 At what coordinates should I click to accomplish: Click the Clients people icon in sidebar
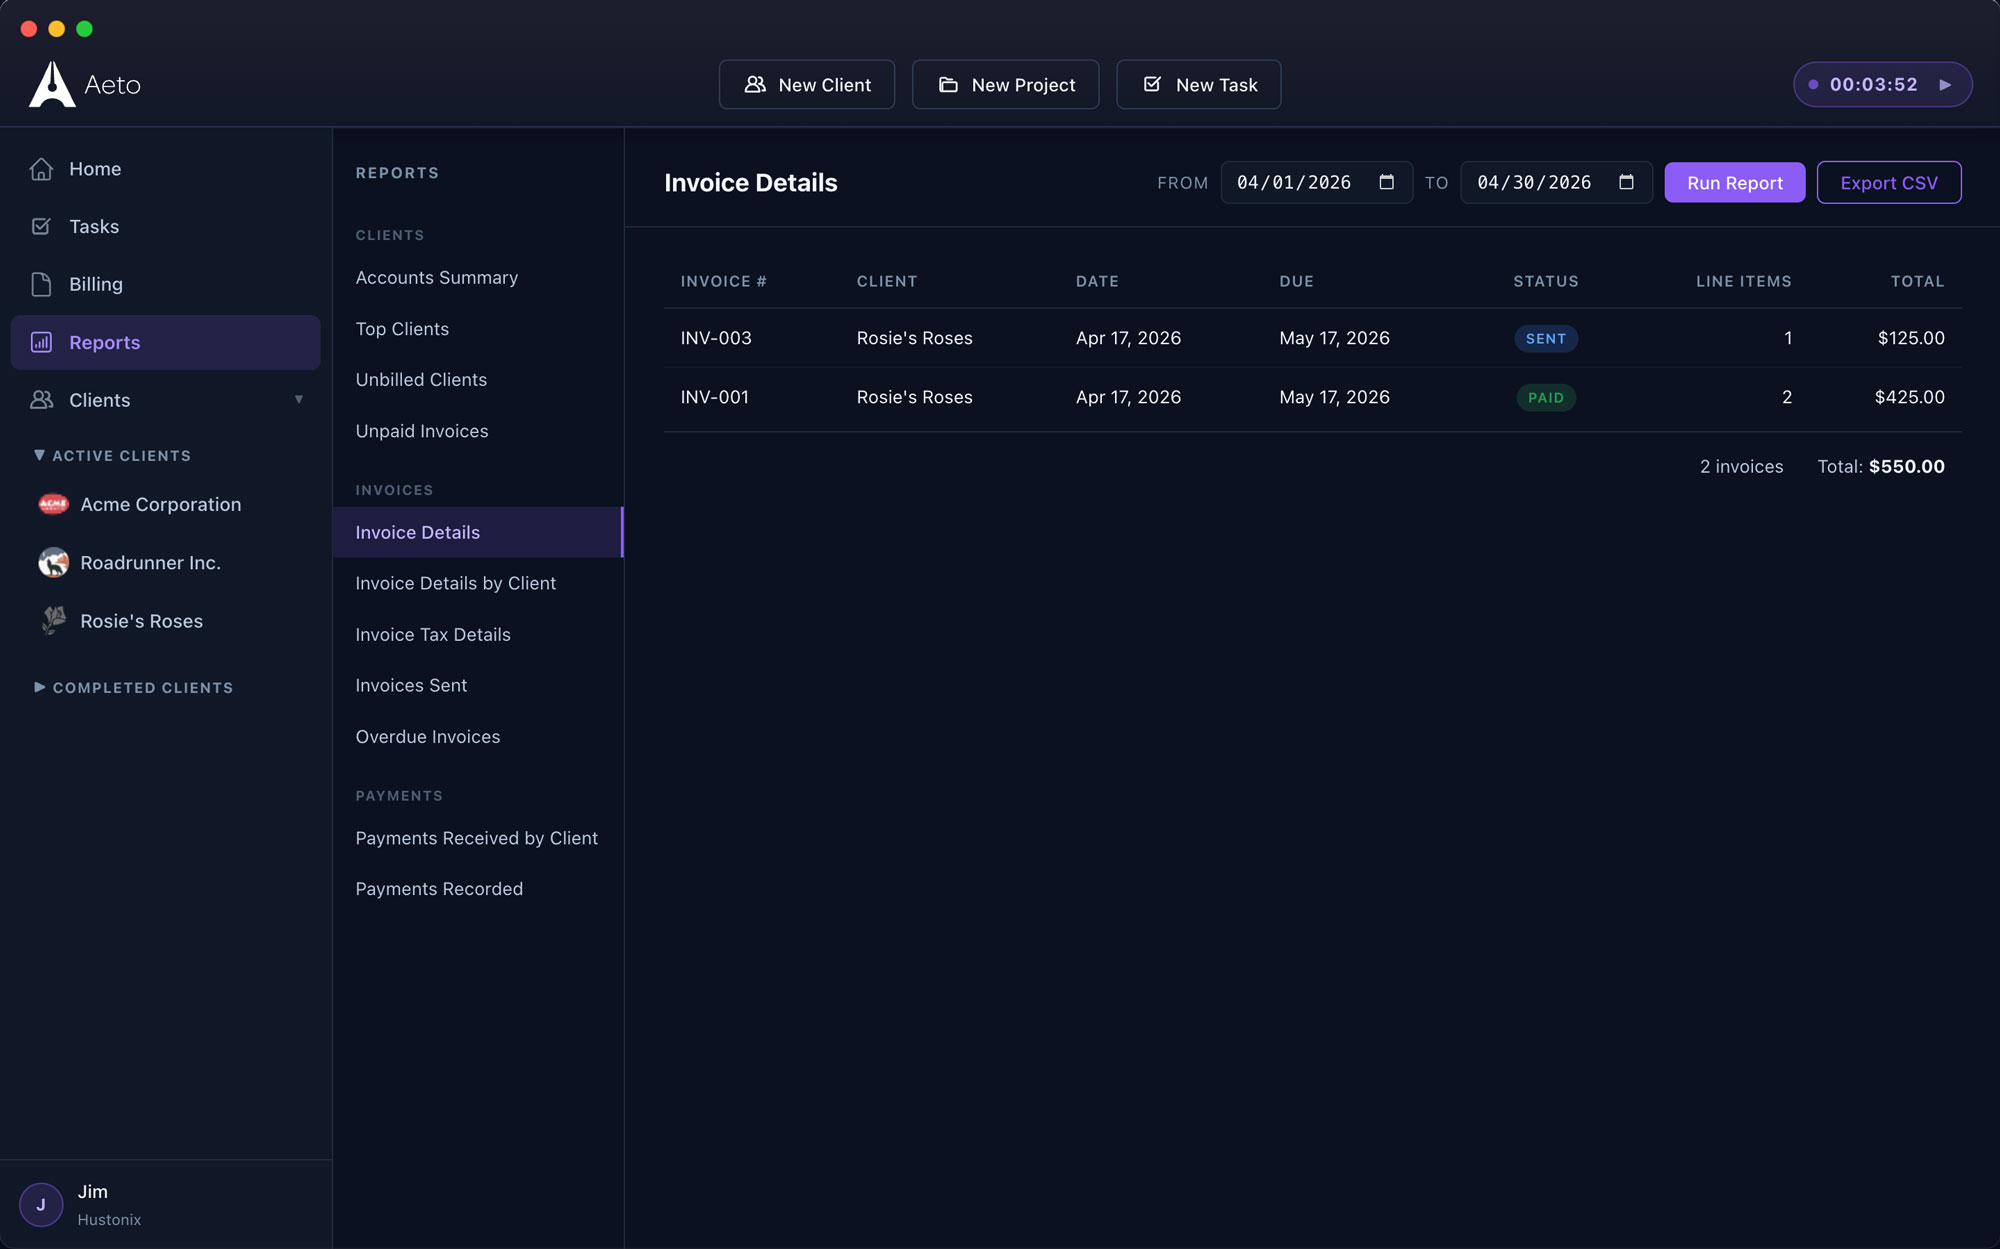41,399
